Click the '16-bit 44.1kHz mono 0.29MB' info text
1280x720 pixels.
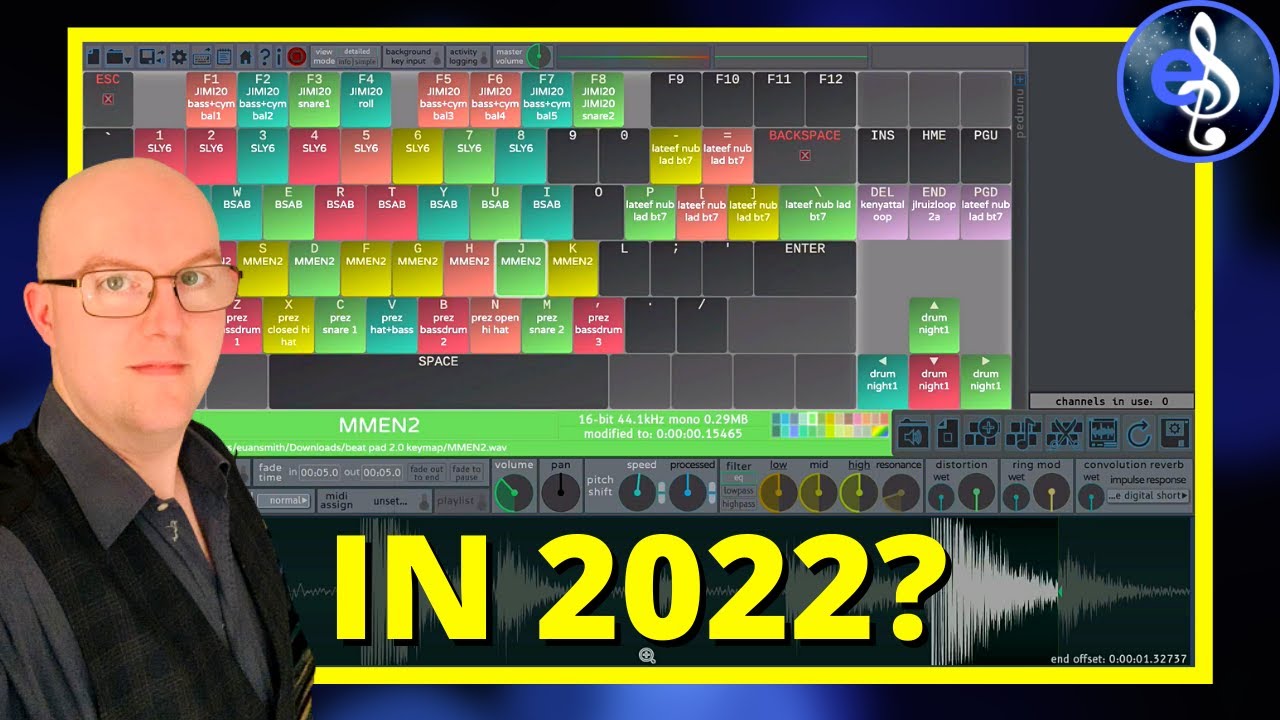[x=663, y=419]
